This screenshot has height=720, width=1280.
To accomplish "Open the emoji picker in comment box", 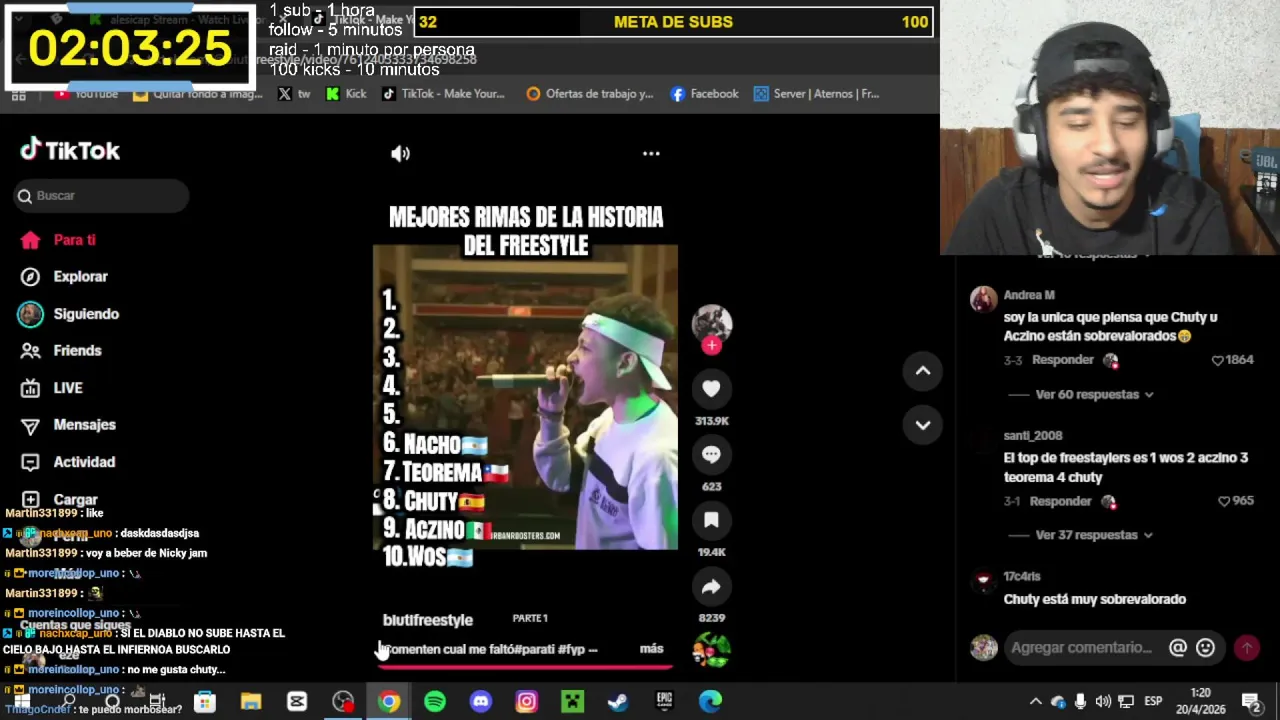I will click(x=1206, y=648).
